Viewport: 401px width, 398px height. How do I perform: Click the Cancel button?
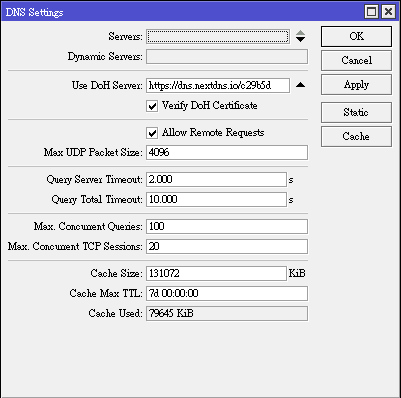(356, 60)
